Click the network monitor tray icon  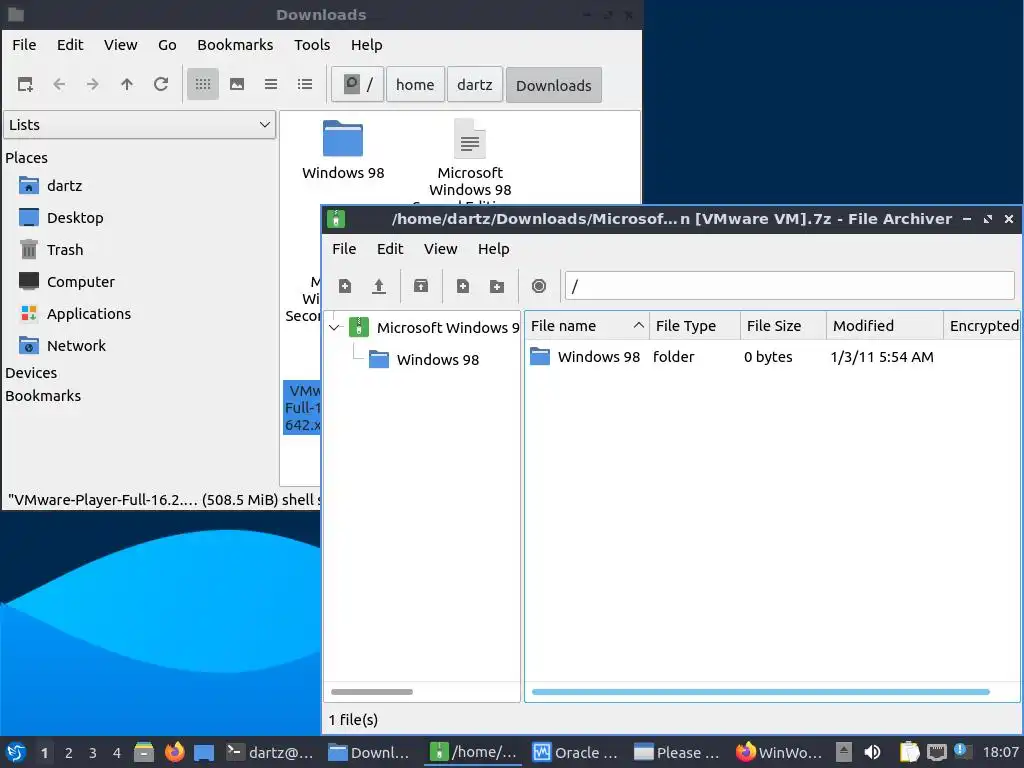coord(936,753)
